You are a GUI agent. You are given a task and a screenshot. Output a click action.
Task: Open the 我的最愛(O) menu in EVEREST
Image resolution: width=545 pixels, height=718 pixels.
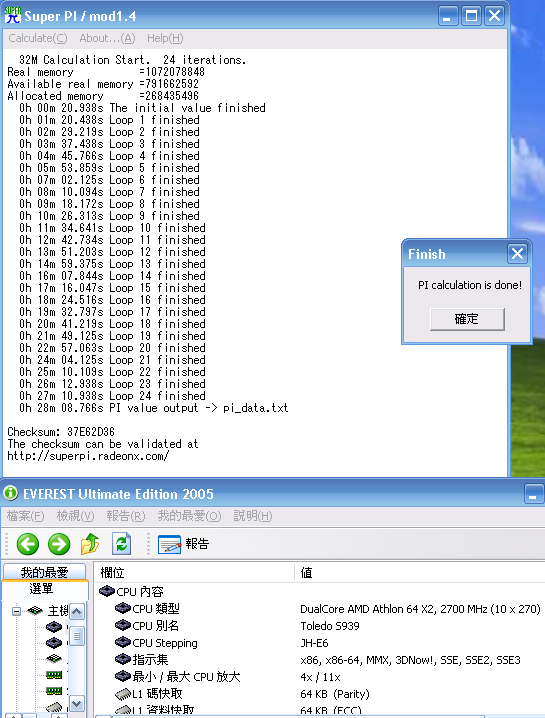(x=189, y=516)
